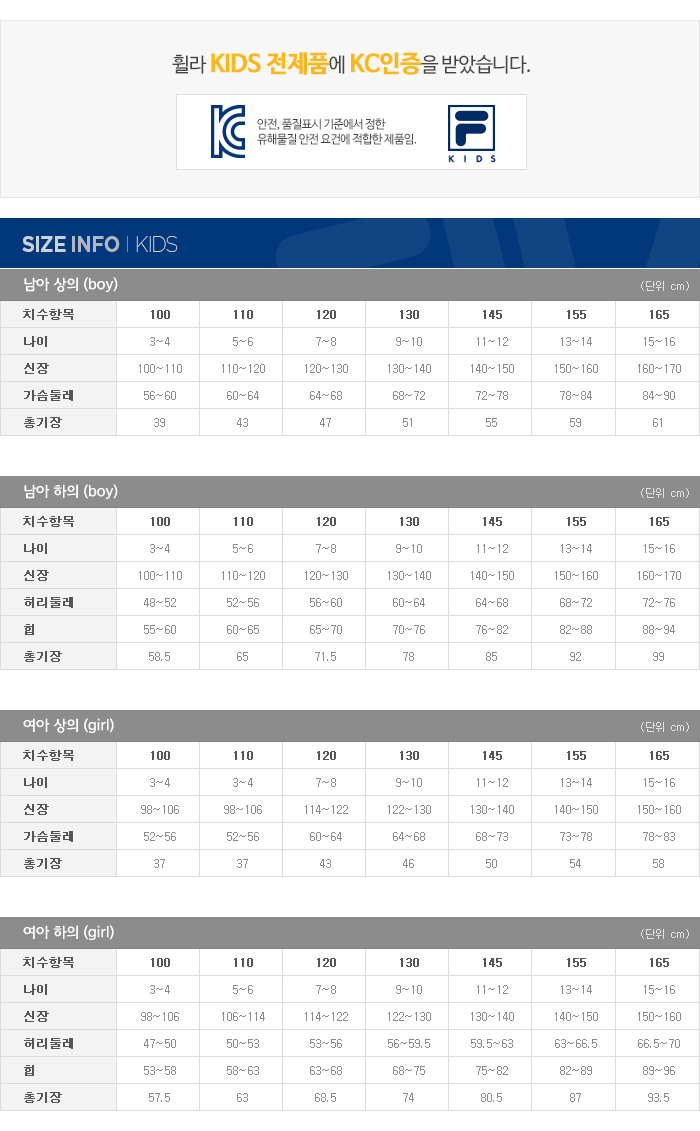
Task: Click the KC safety standard description text
Action: pos(336,131)
